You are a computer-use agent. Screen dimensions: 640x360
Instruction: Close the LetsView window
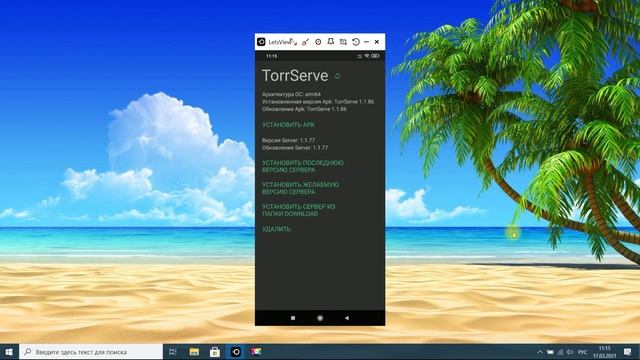[x=377, y=42]
